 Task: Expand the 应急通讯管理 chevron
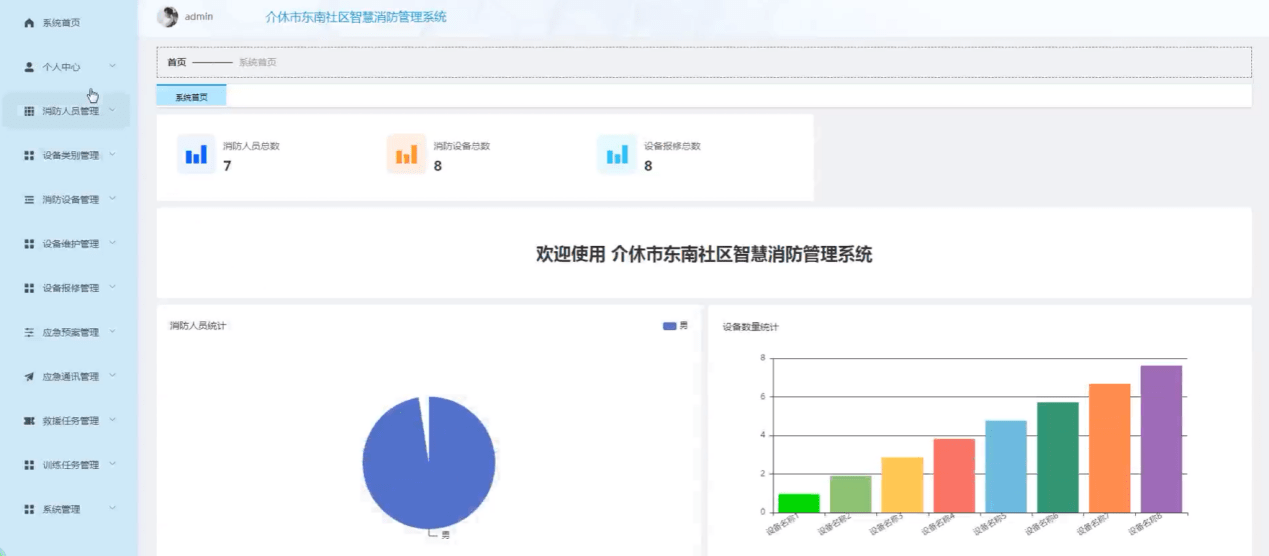coord(112,375)
